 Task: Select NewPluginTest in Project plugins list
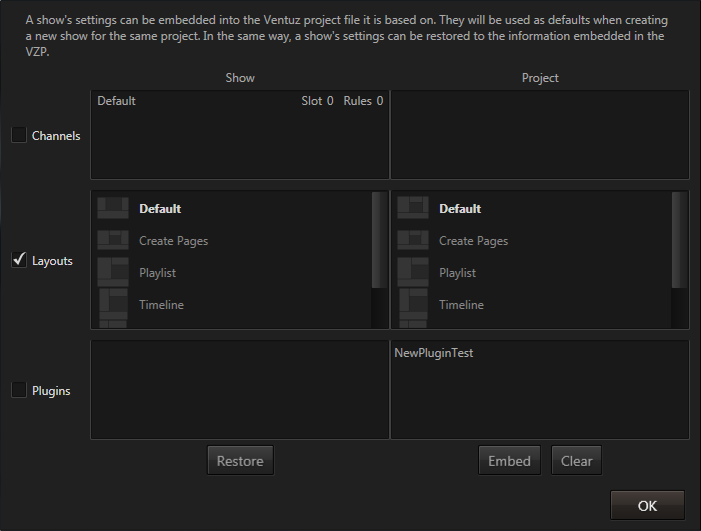(x=433, y=352)
